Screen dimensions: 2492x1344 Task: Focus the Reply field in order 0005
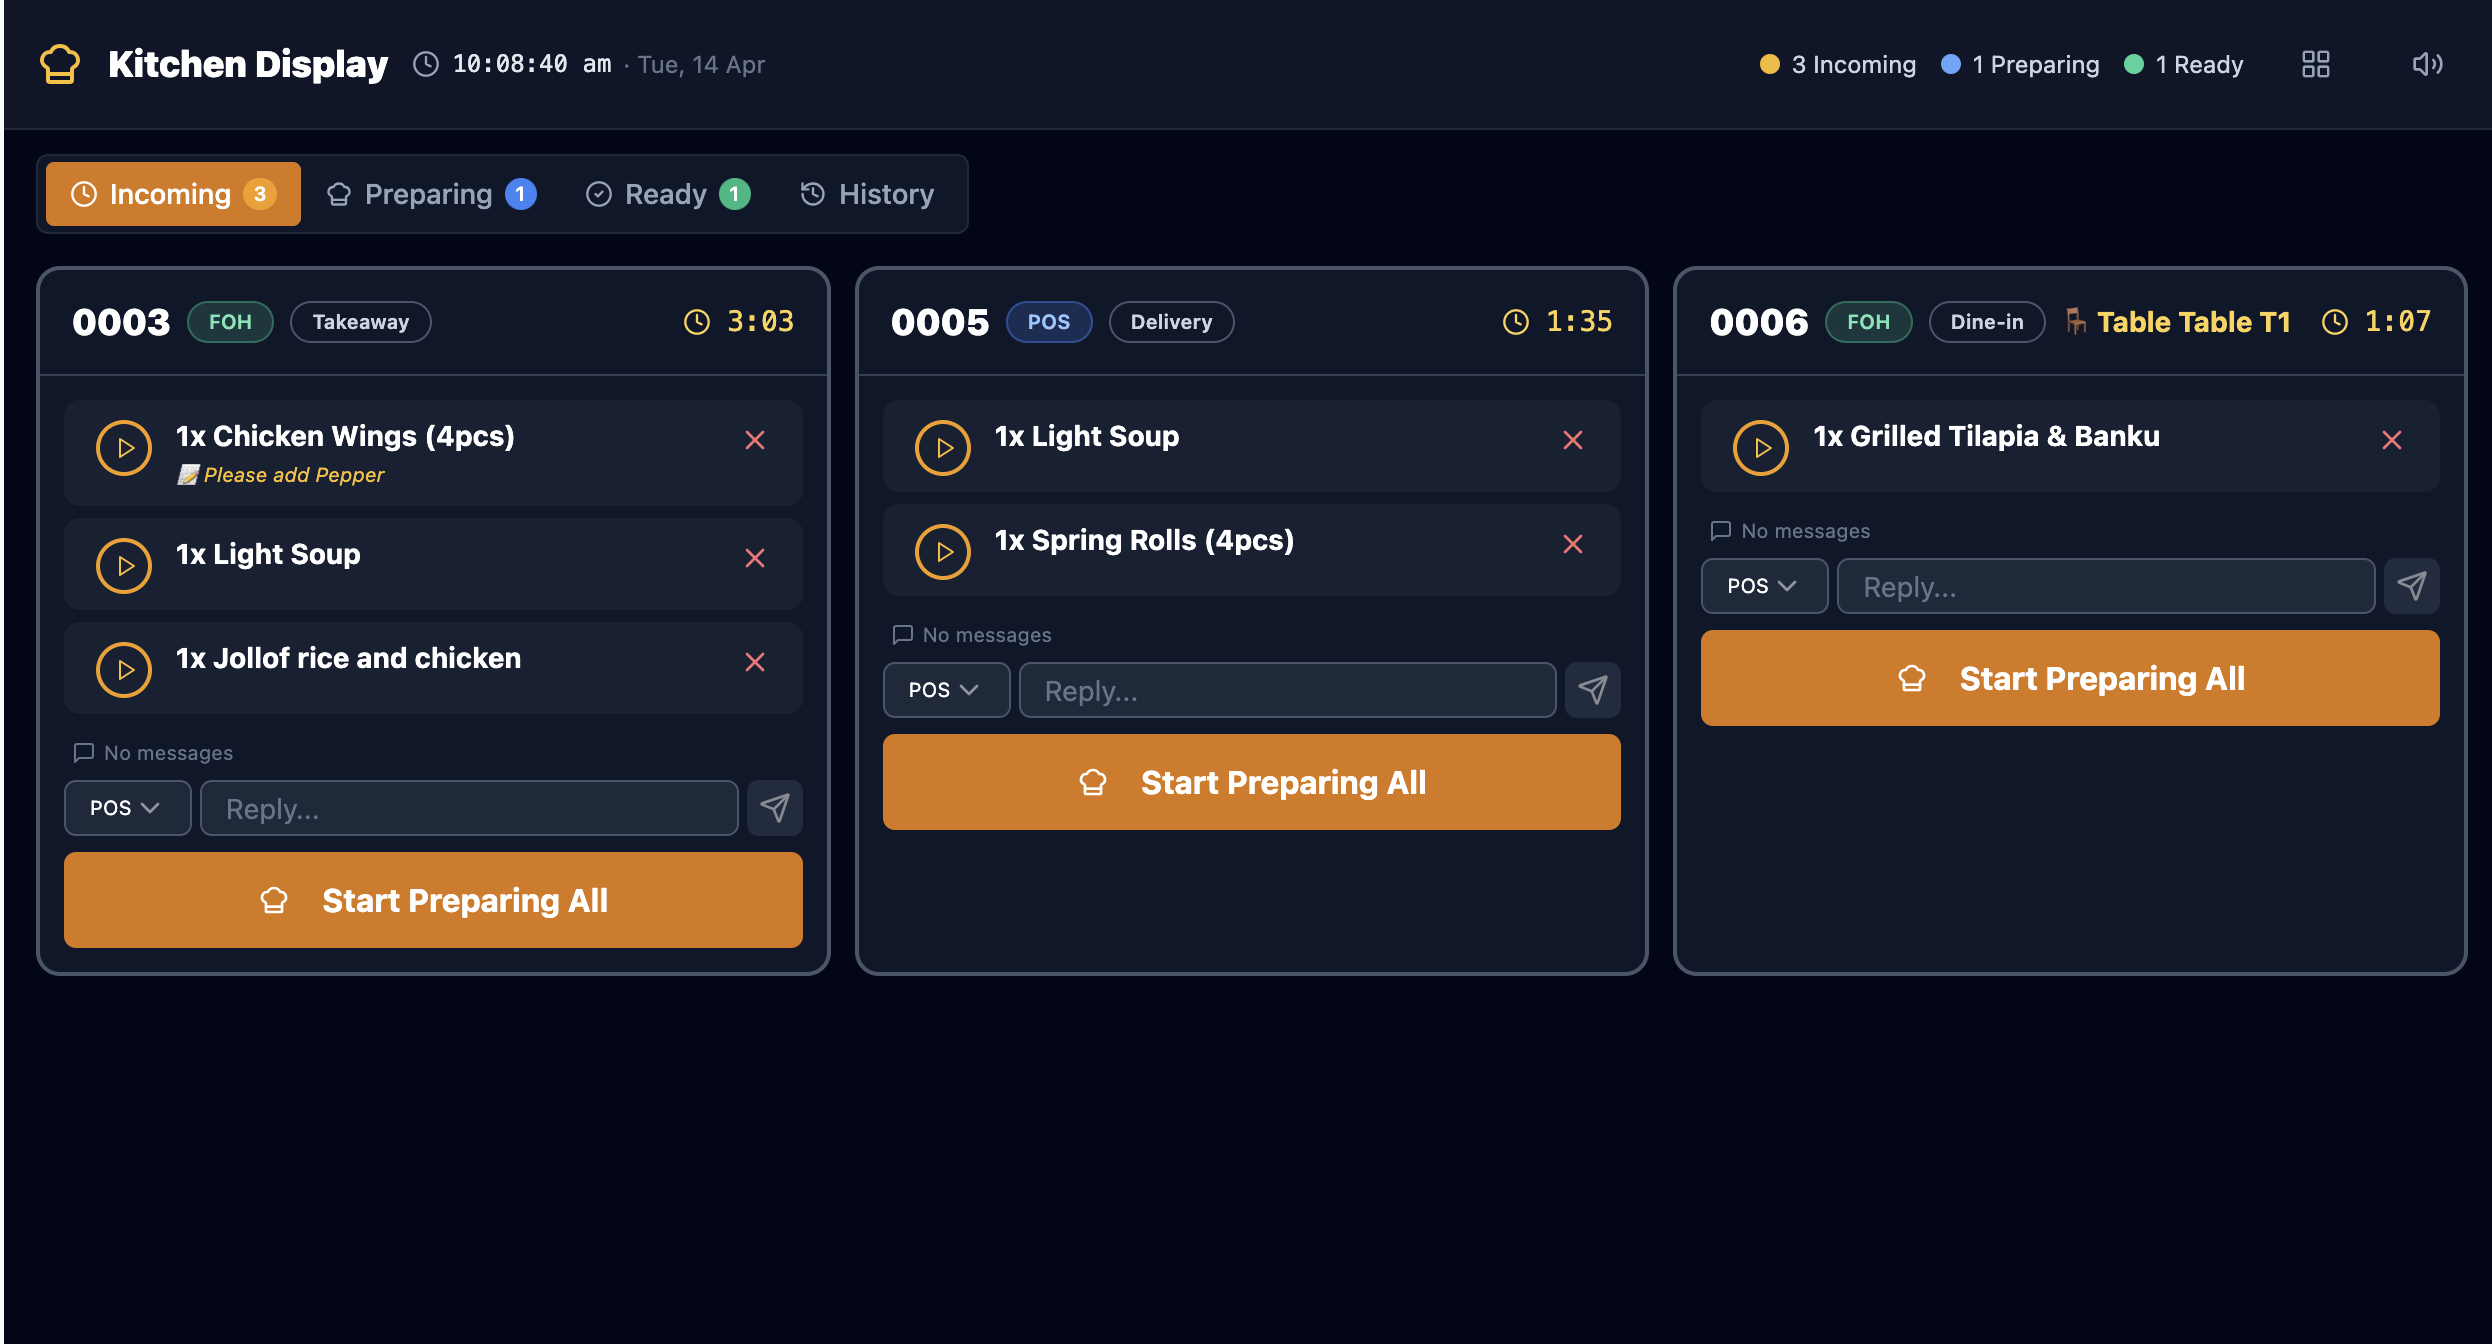(x=1288, y=690)
